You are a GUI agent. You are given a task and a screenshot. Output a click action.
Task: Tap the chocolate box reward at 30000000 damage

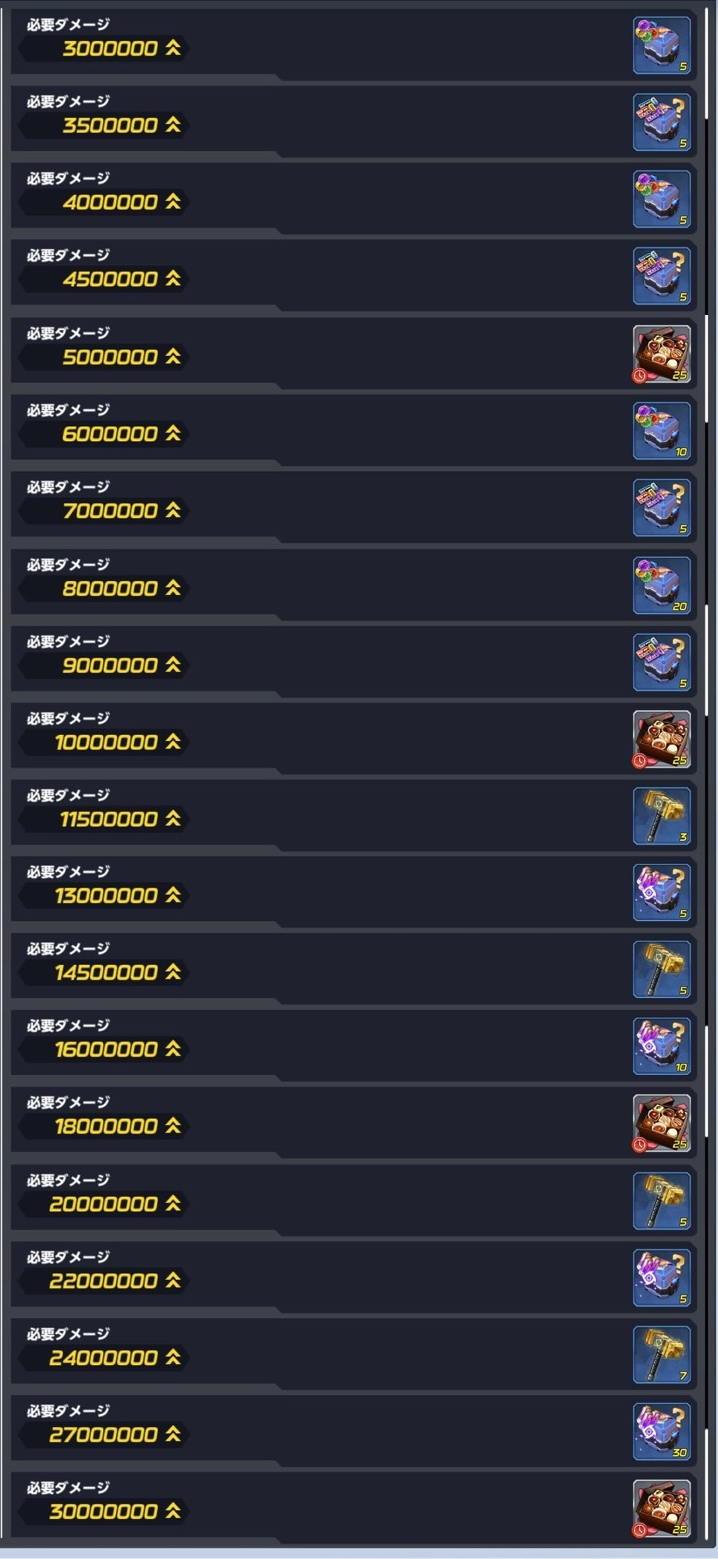(662, 1509)
